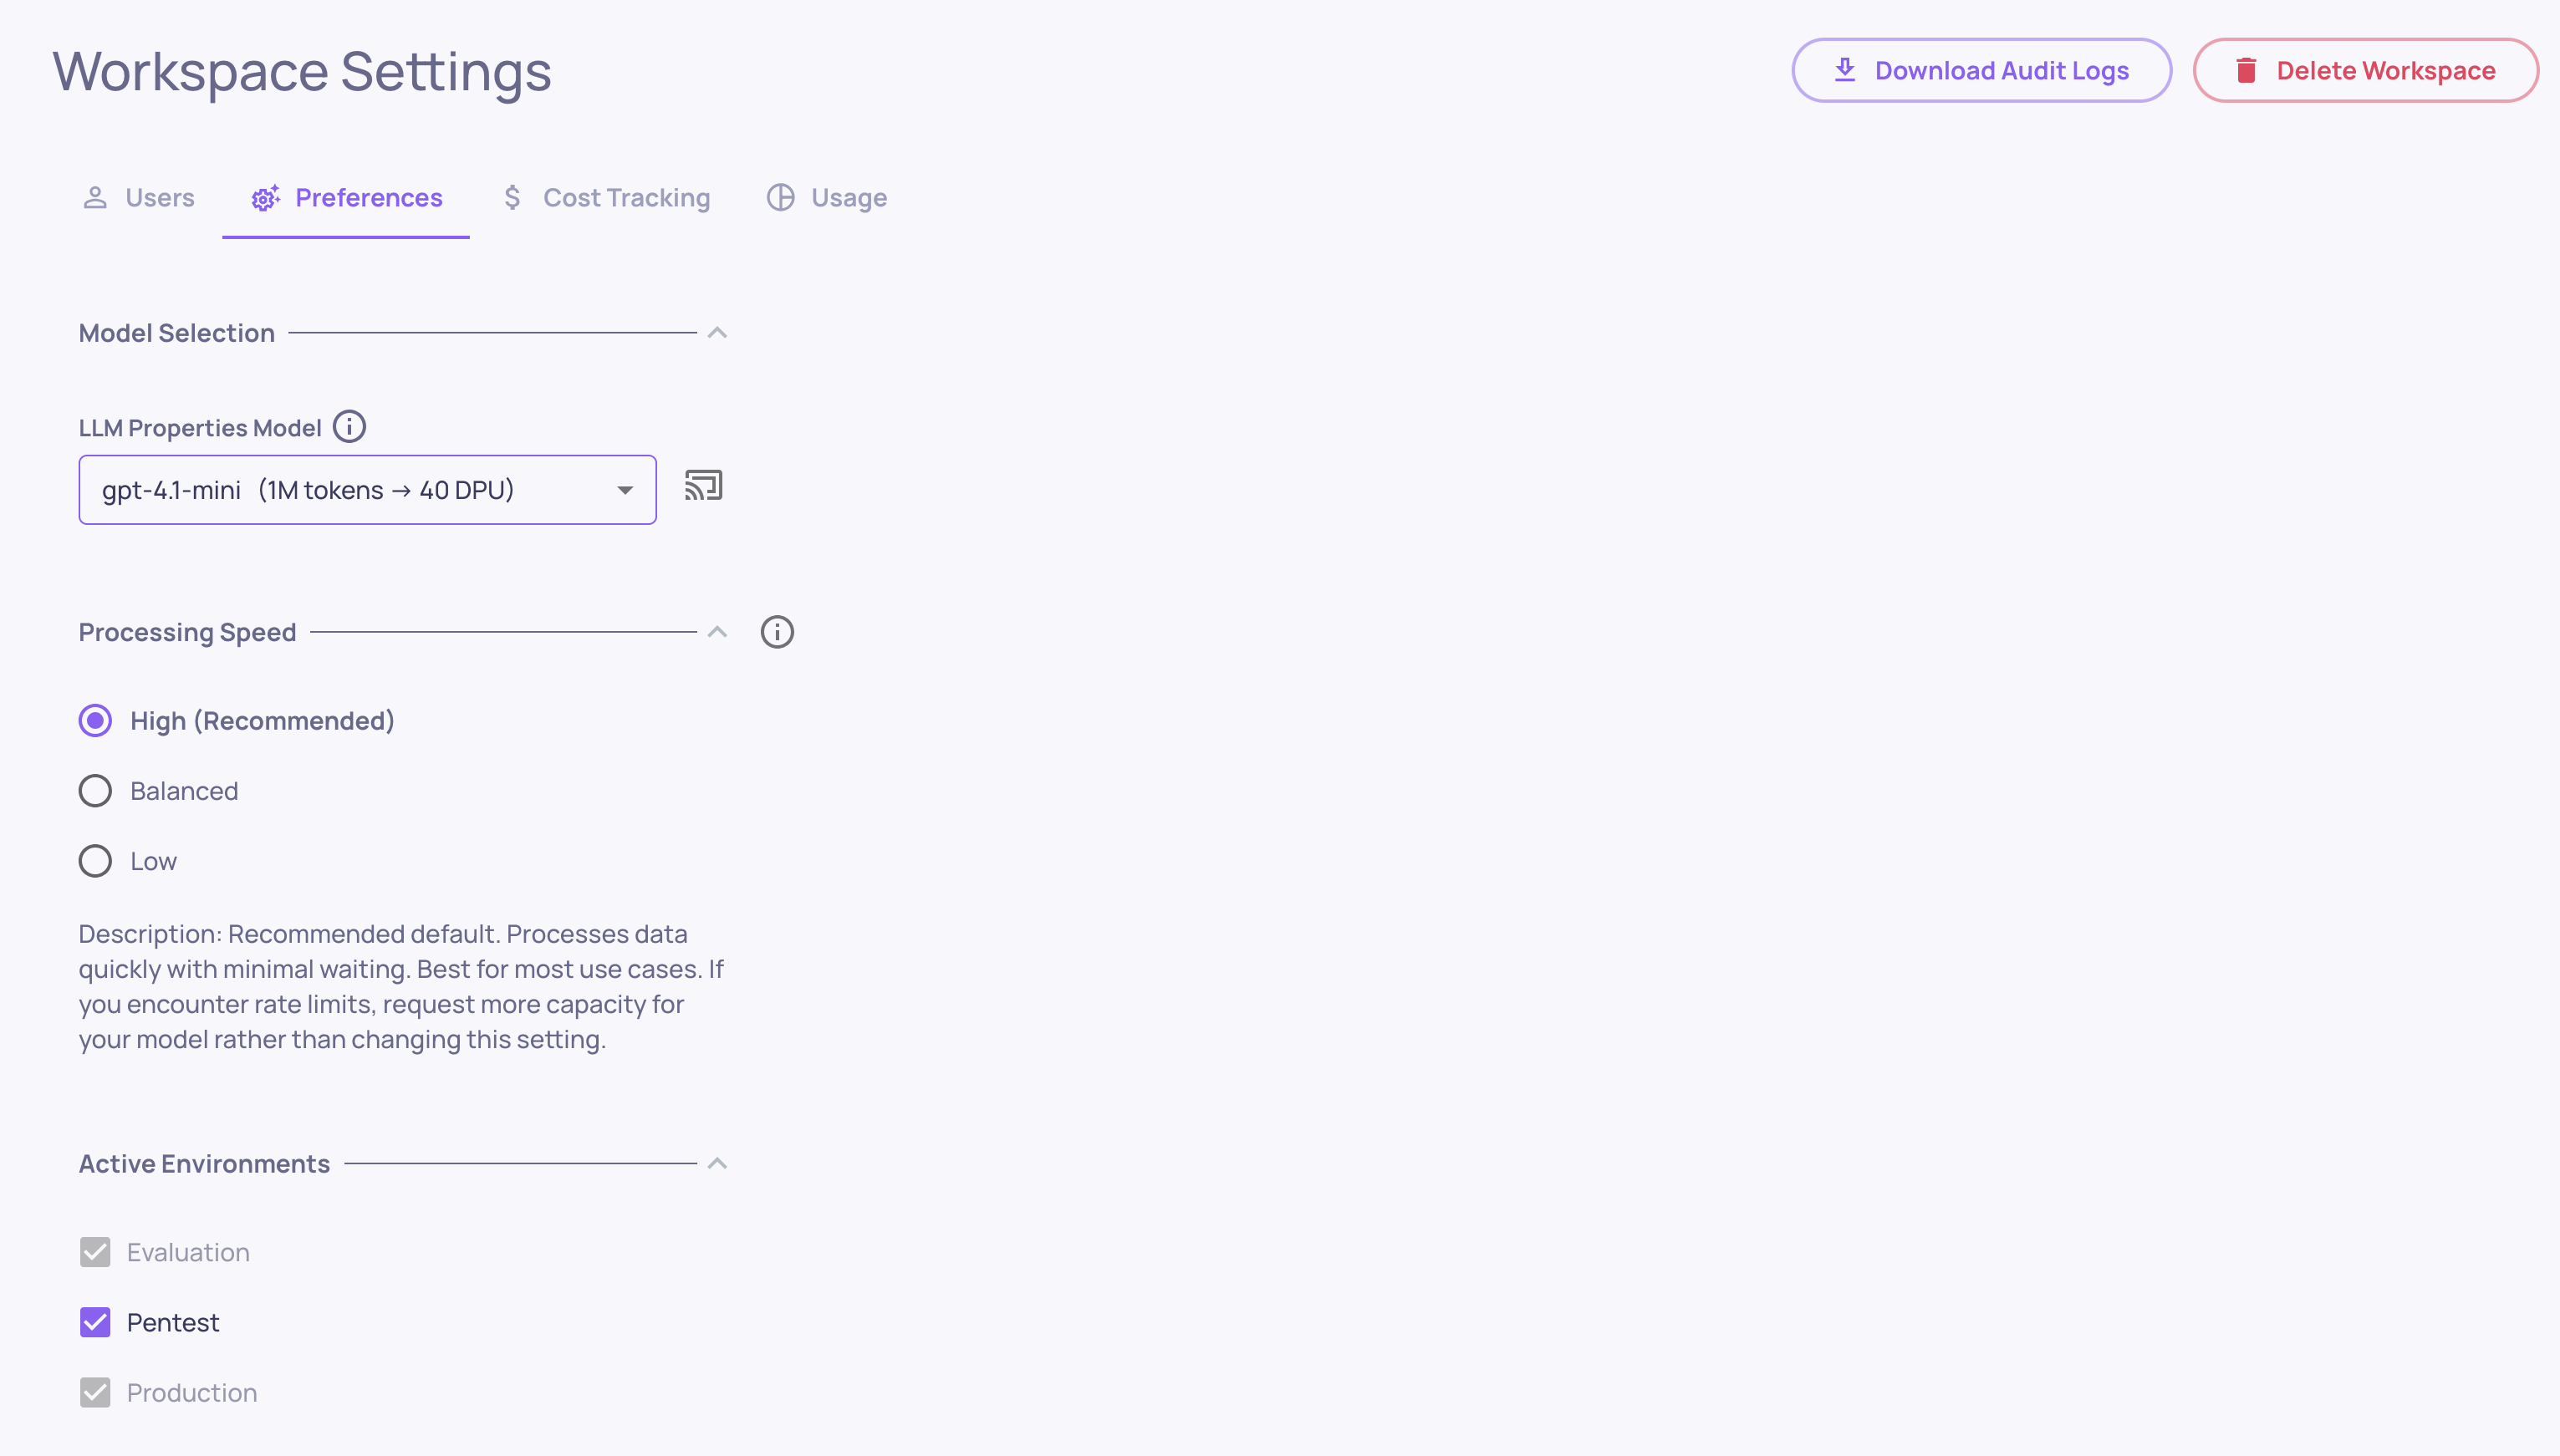
Task: Click the pie chart Usage icon
Action: 780,198
